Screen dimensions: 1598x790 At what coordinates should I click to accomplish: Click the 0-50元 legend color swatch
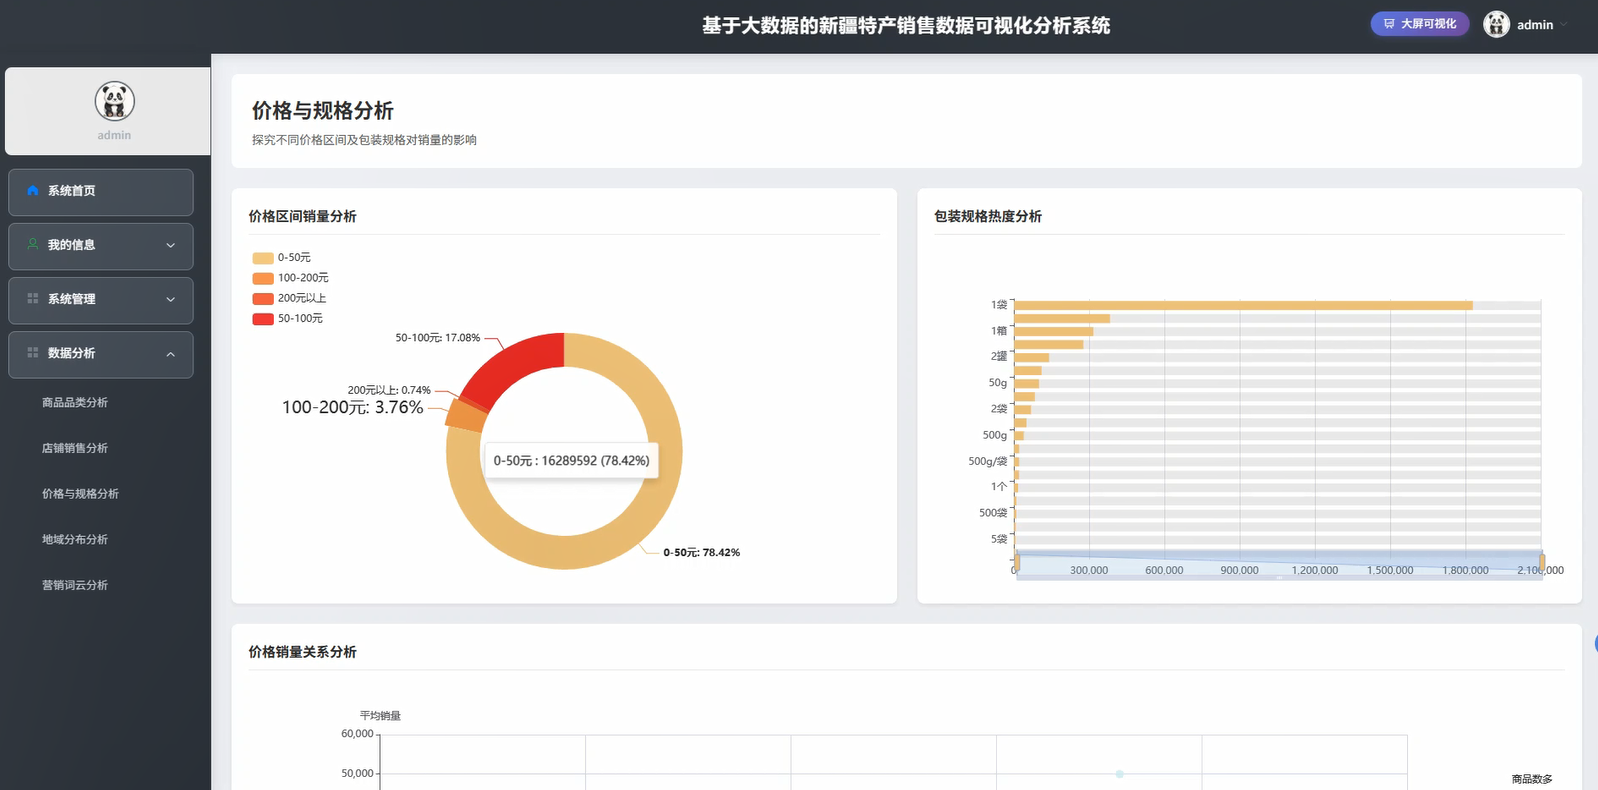click(263, 258)
